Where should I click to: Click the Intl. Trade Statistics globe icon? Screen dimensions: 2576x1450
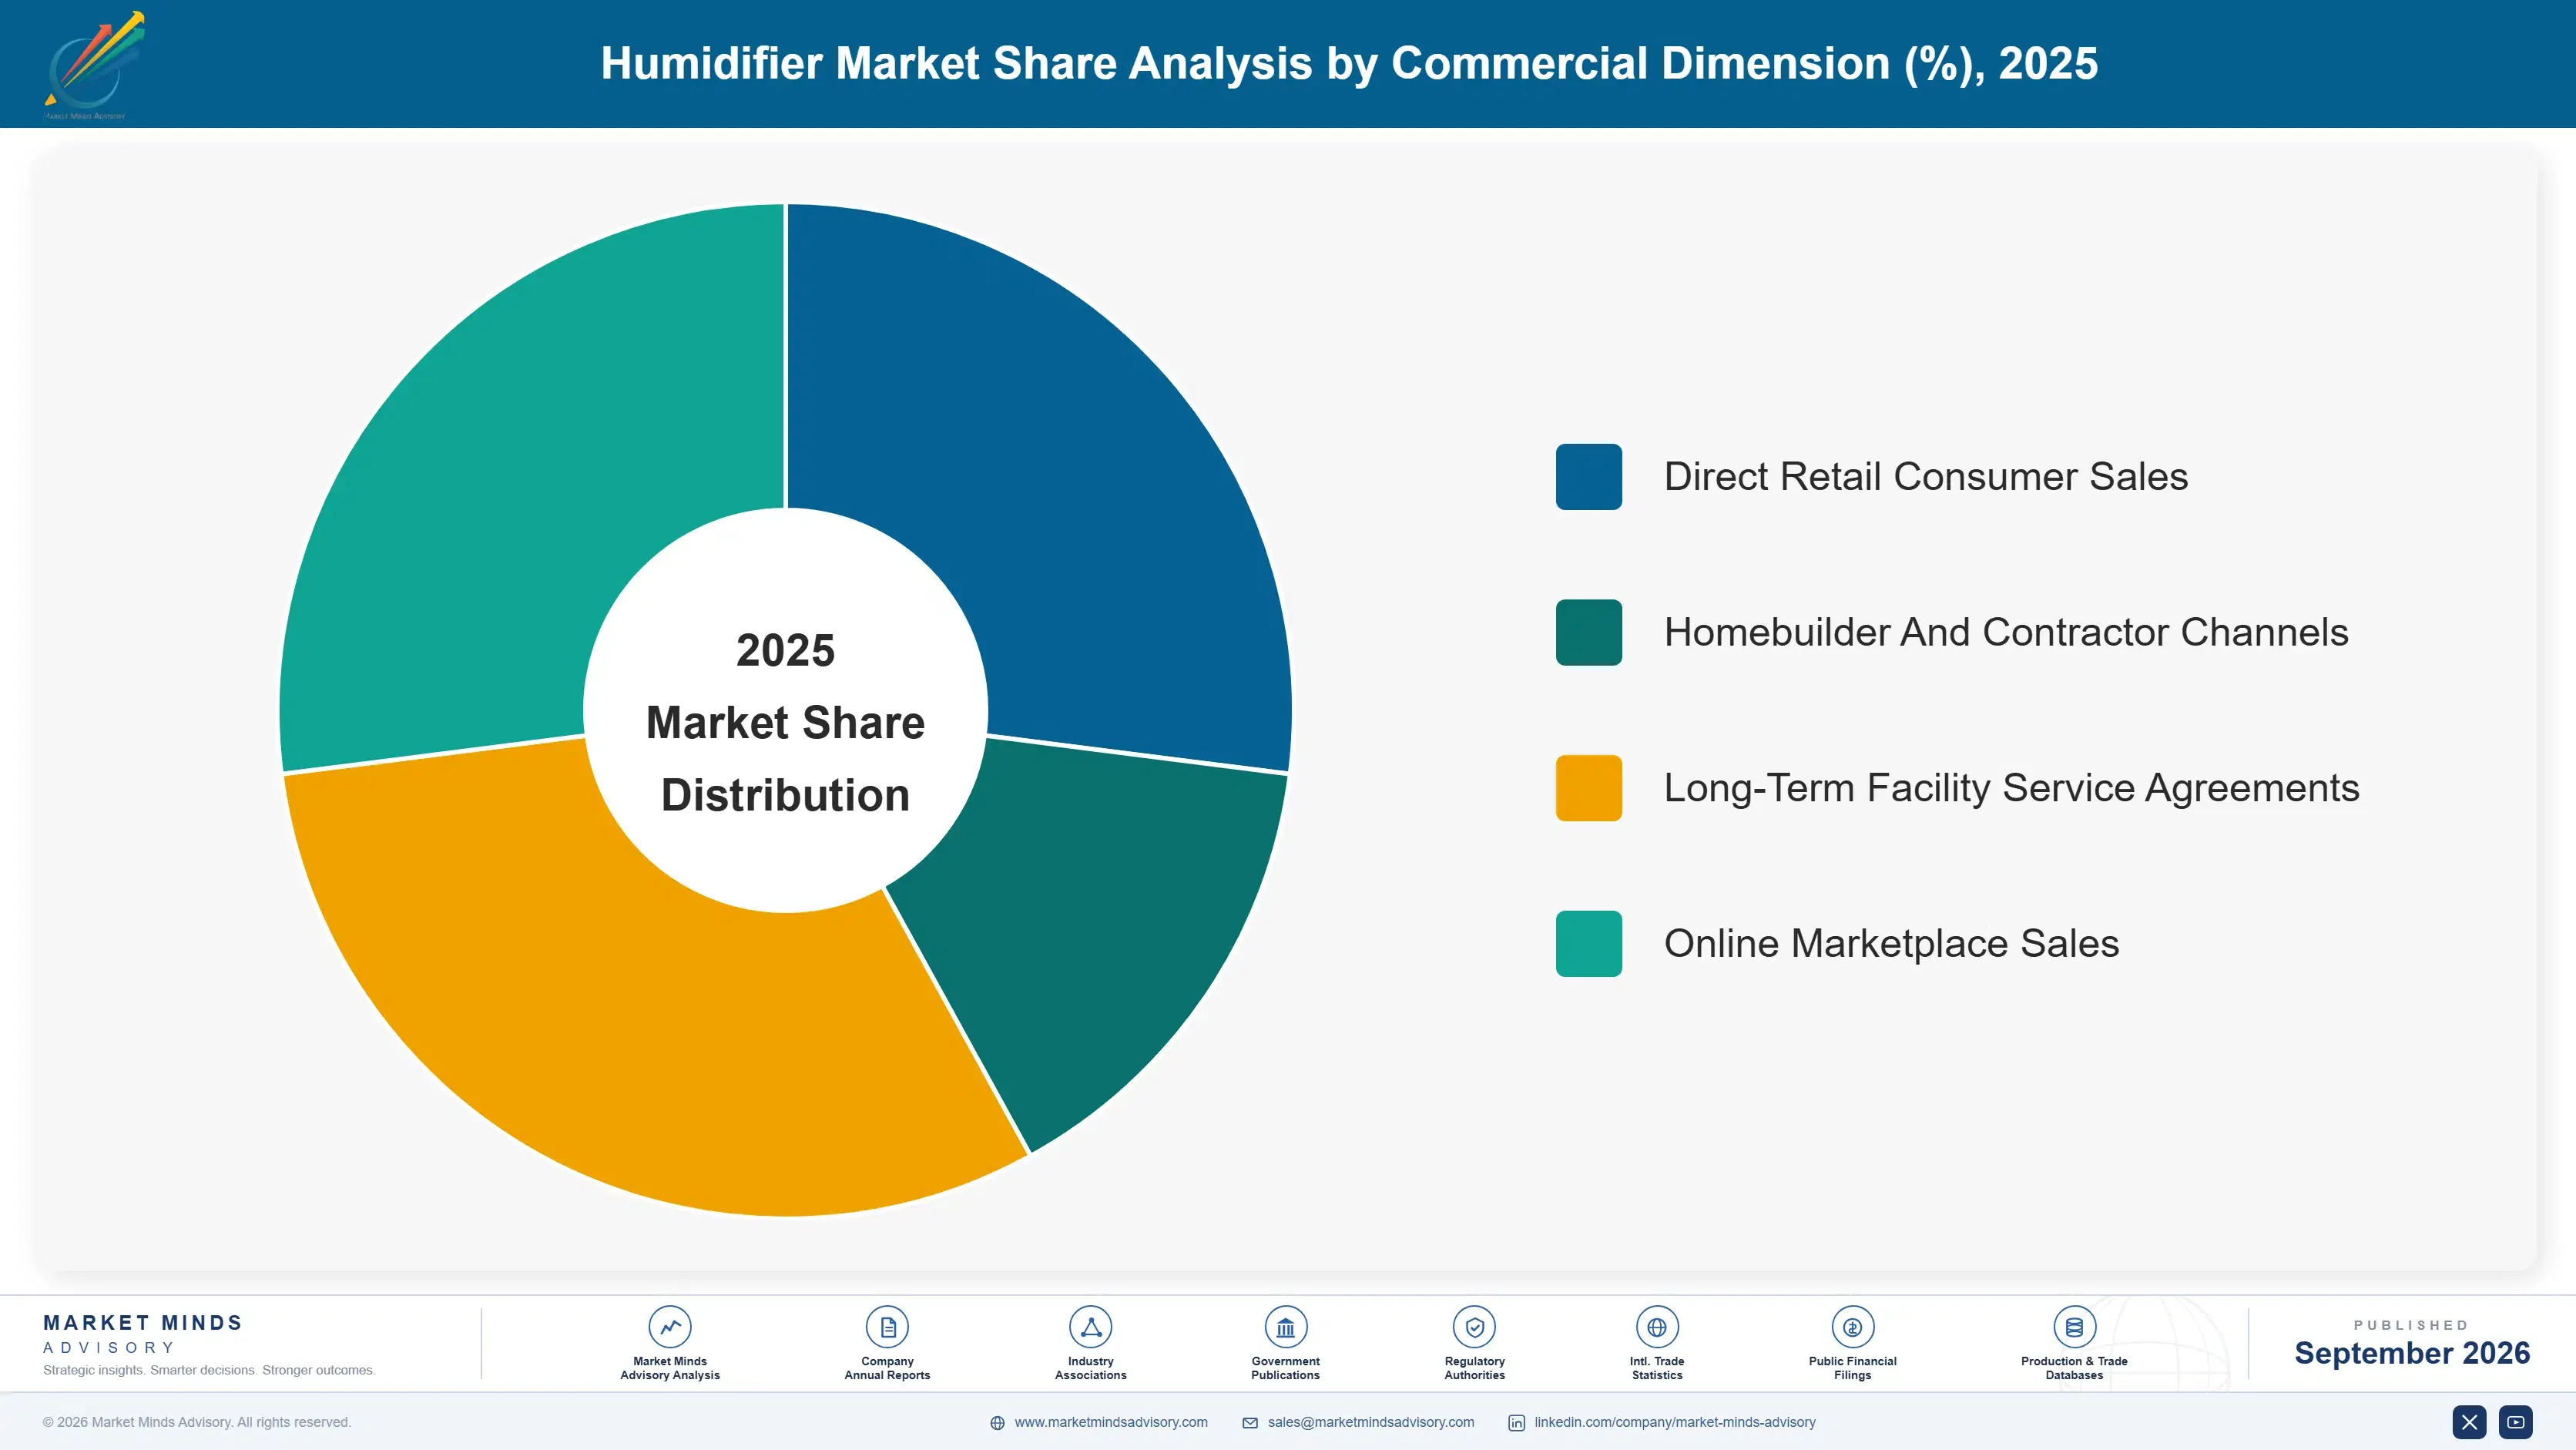(x=1657, y=1327)
